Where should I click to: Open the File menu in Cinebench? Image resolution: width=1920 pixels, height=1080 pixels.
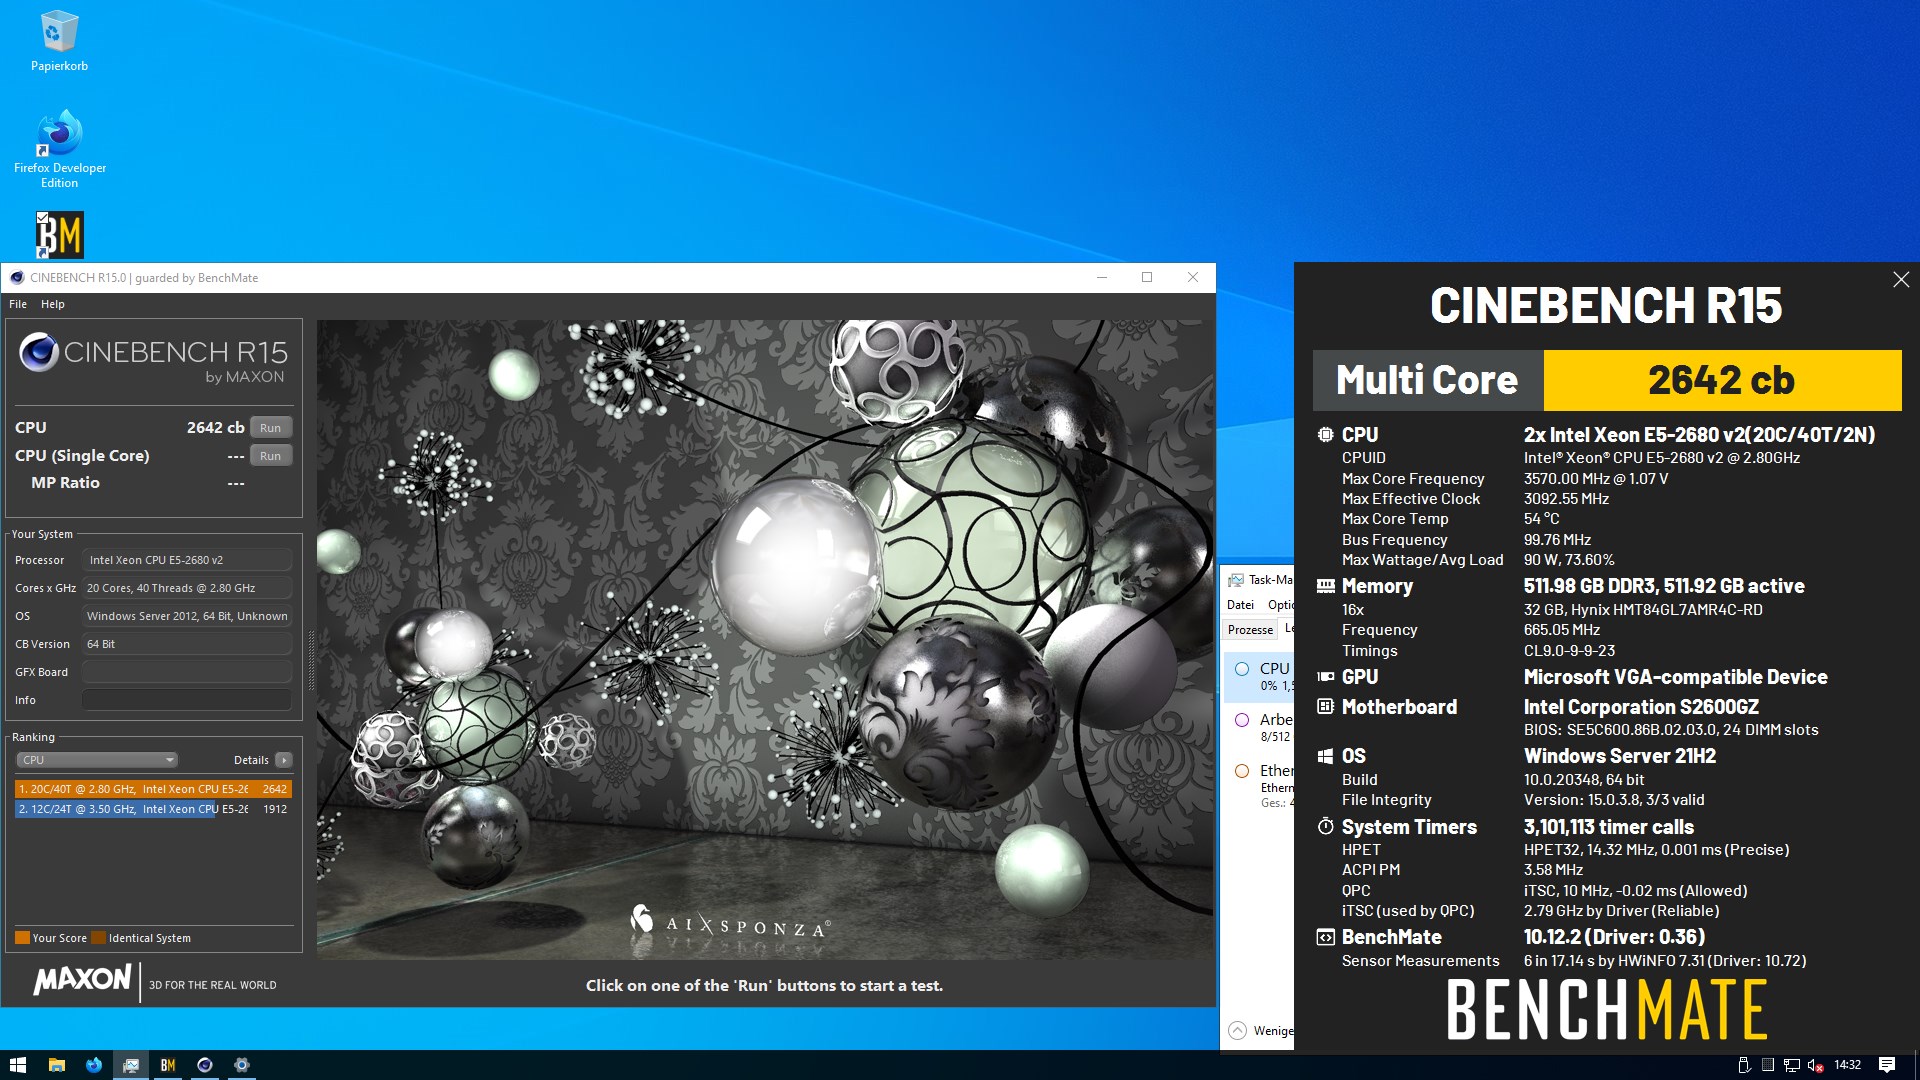[x=18, y=304]
